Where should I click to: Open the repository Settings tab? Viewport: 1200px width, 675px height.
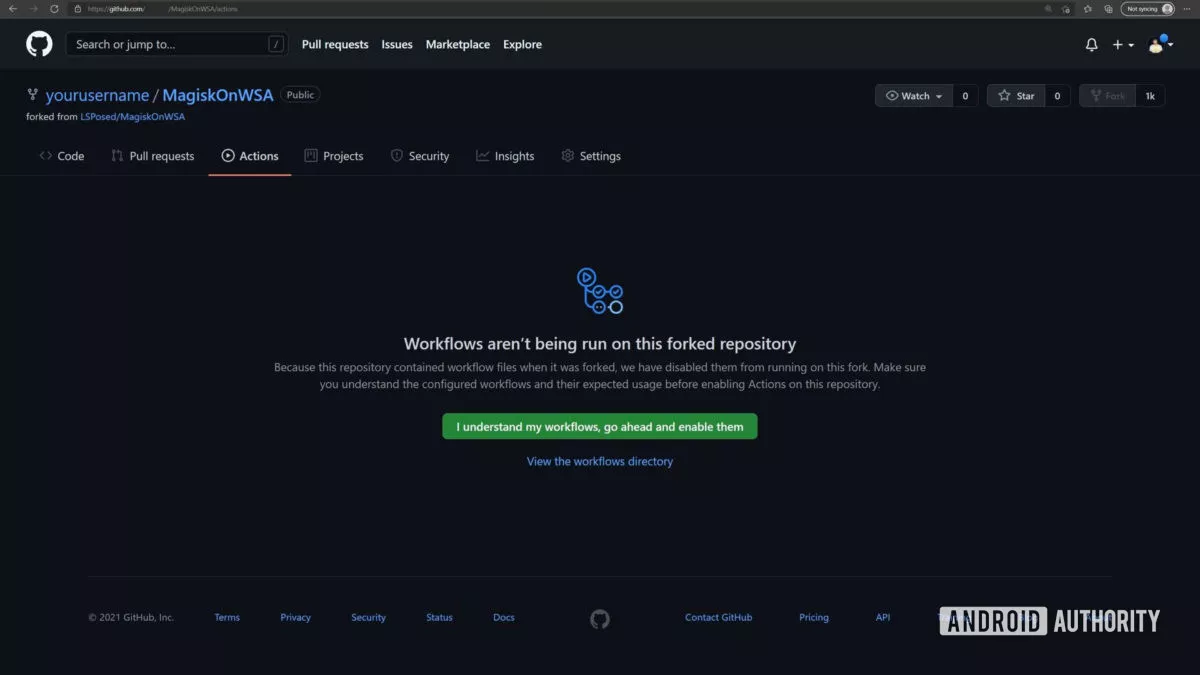(591, 156)
